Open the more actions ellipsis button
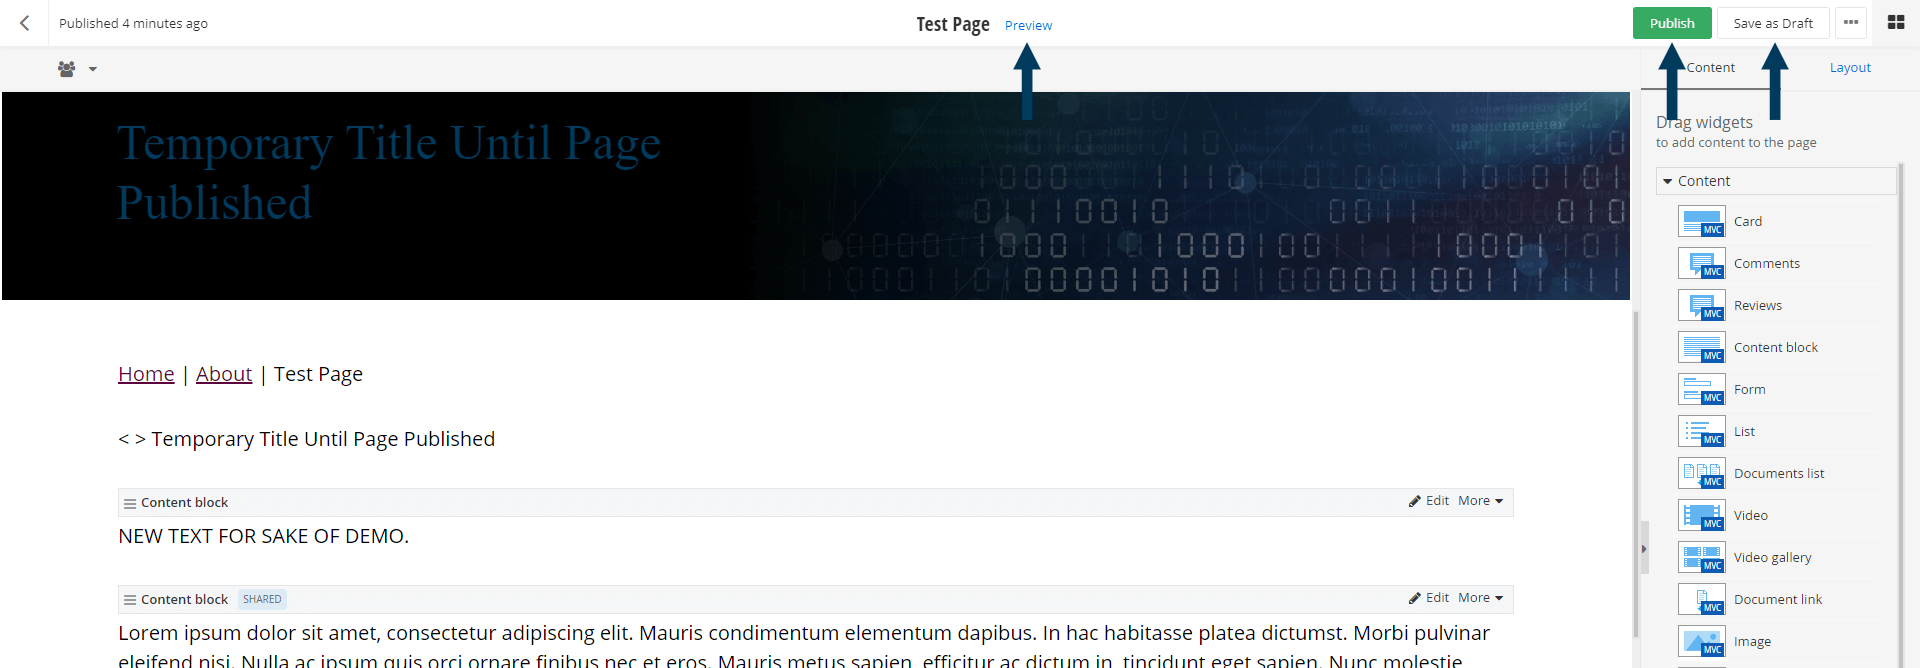The height and width of the screenshot is (668, 1920). coord(1851,23)
